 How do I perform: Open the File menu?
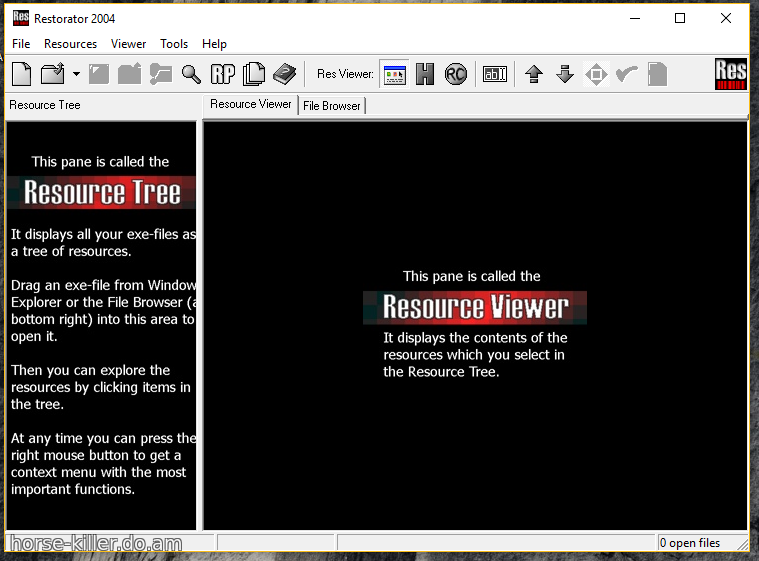(21, 44)
